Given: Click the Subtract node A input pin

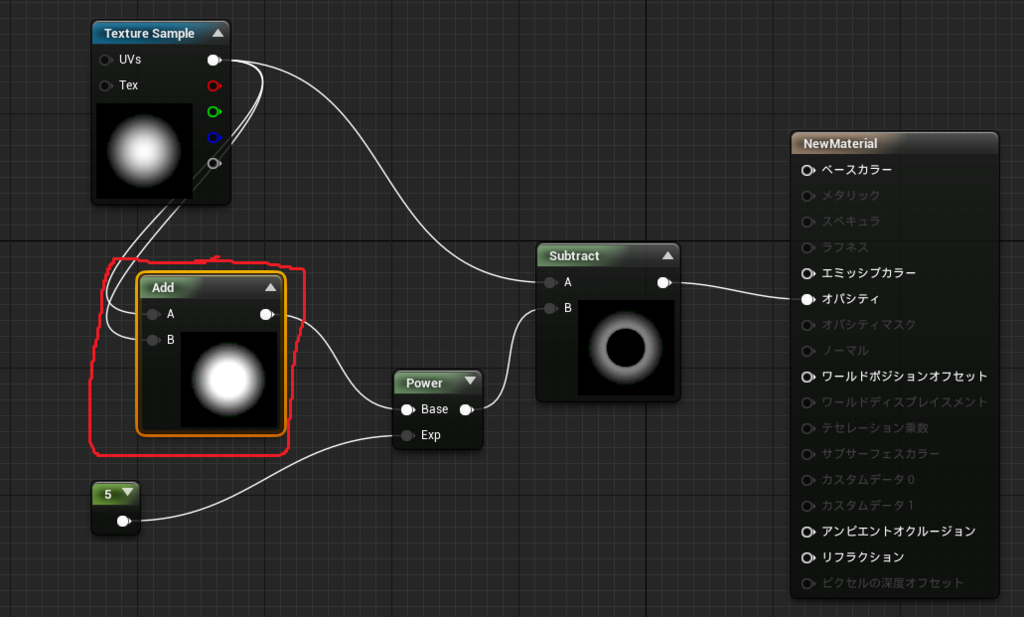Looking at the screenshot, I should pos(551,282).
